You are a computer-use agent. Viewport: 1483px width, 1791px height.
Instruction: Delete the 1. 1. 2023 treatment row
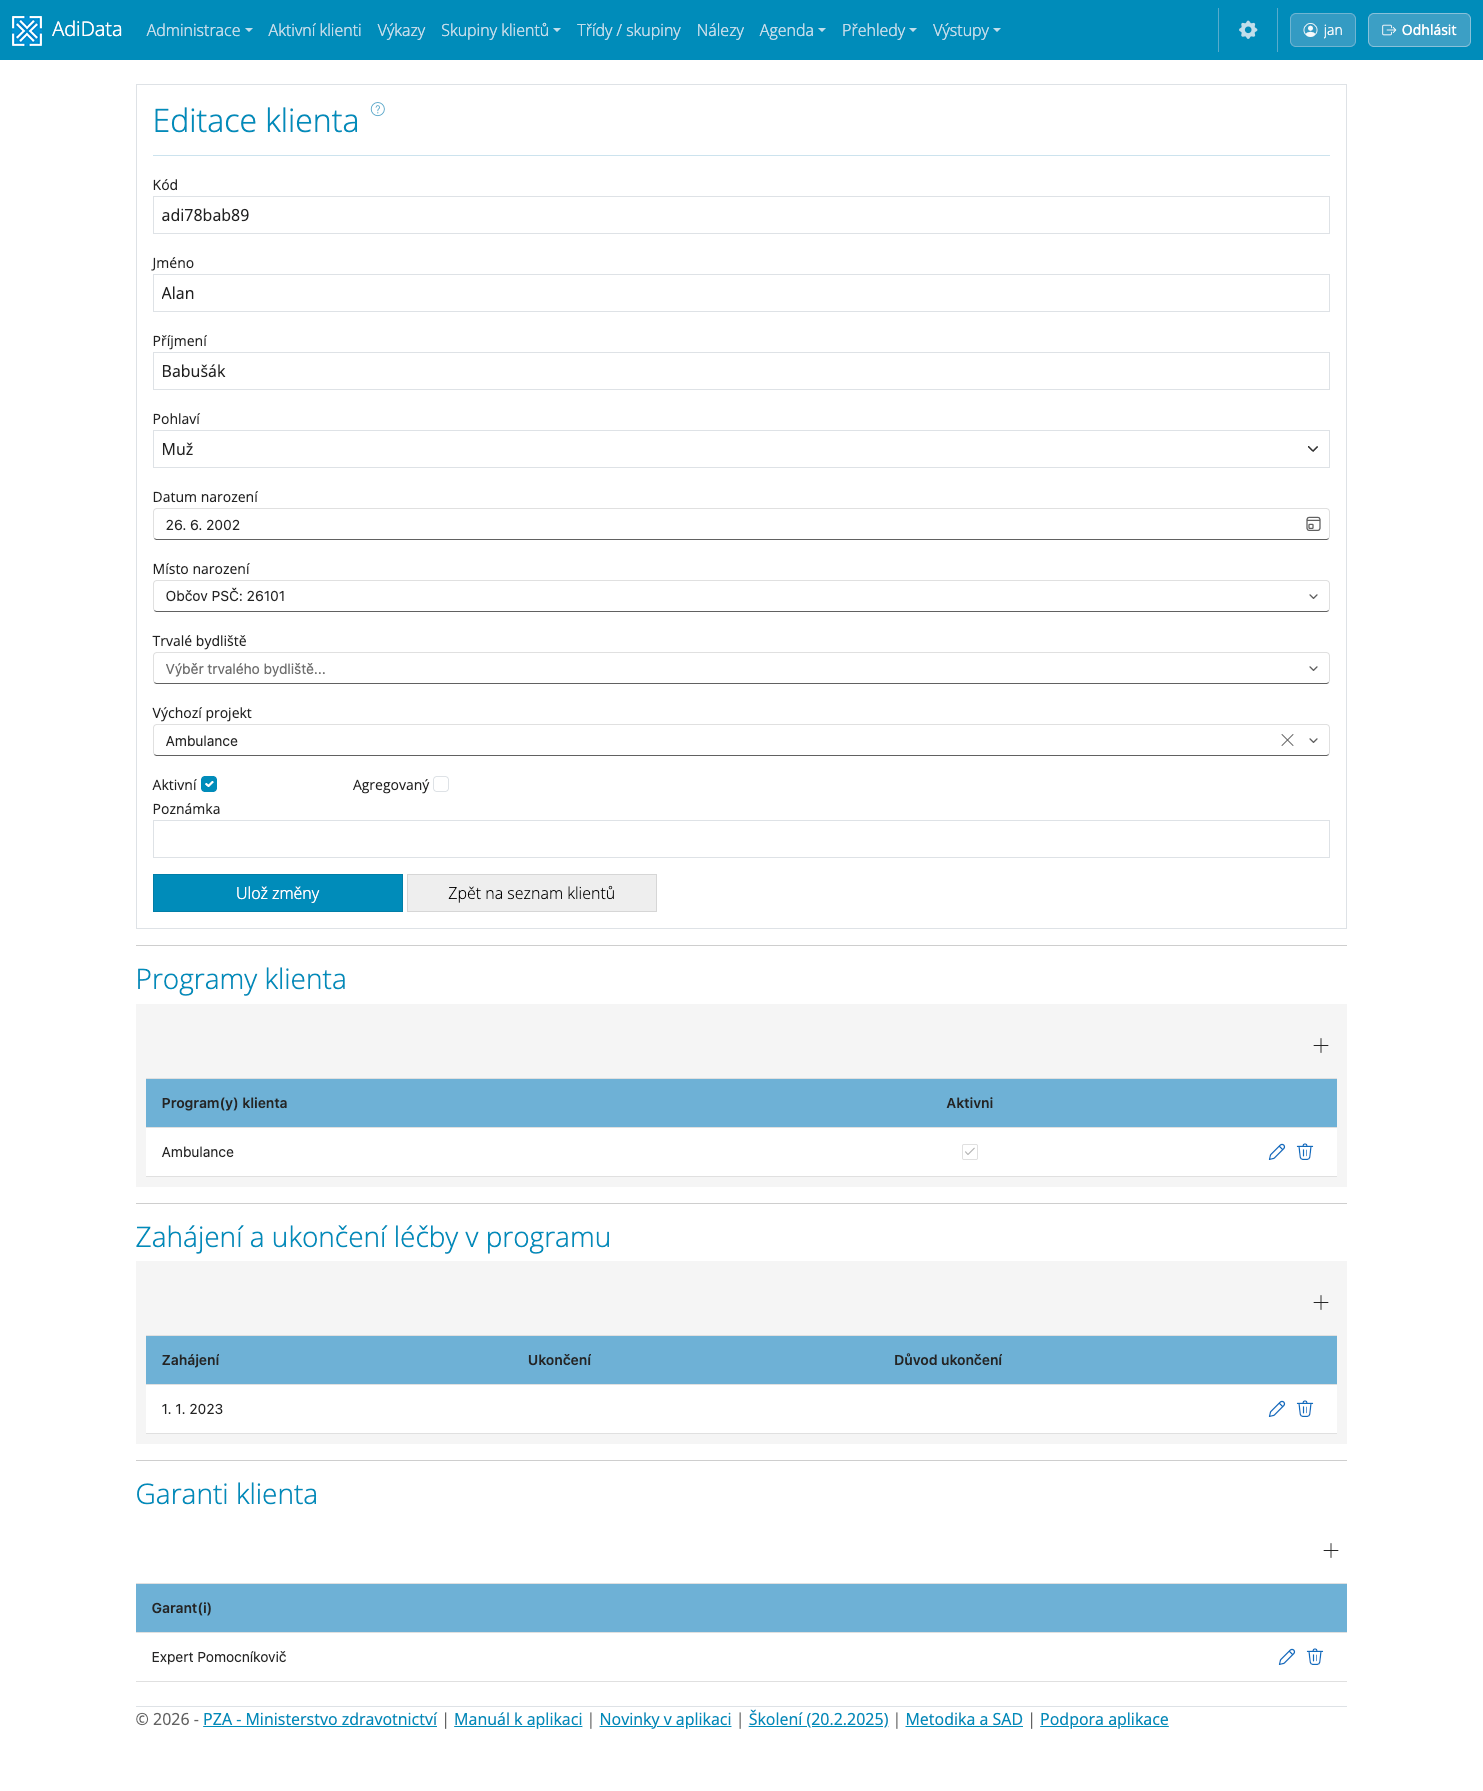tap(1305, 1409)
